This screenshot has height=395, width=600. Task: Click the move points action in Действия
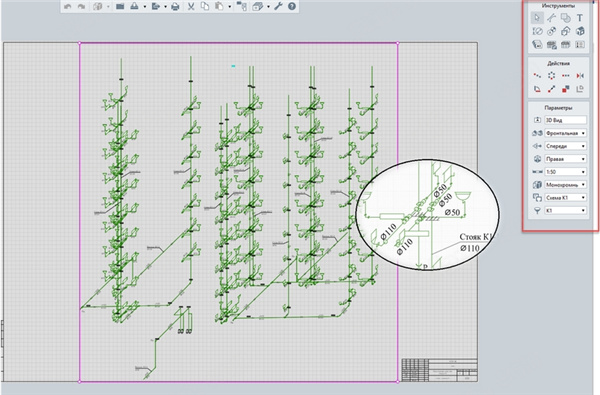click(x=537, y=76)
